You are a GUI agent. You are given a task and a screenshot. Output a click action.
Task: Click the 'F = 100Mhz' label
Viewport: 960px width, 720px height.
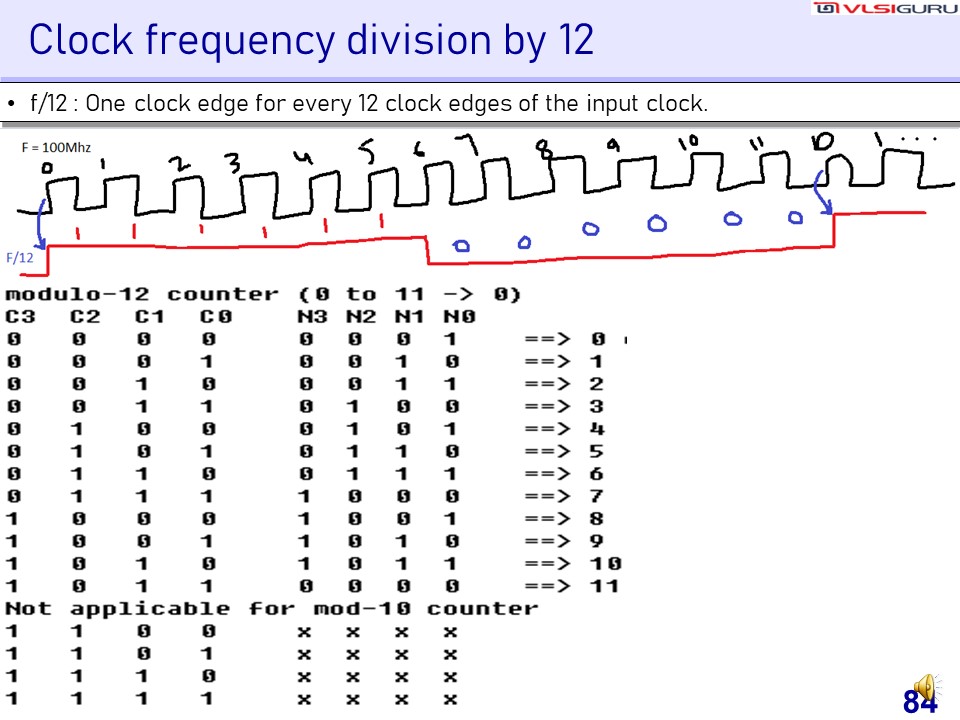(56, 147)
